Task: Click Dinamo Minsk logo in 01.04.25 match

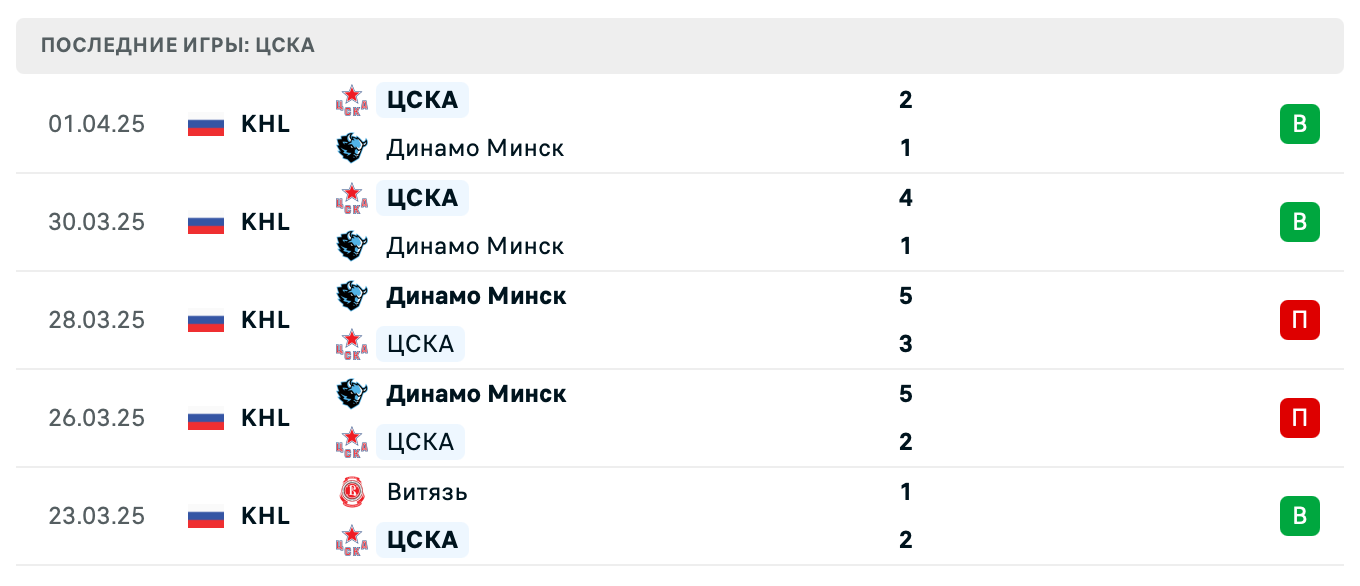Action: [352, 148]
